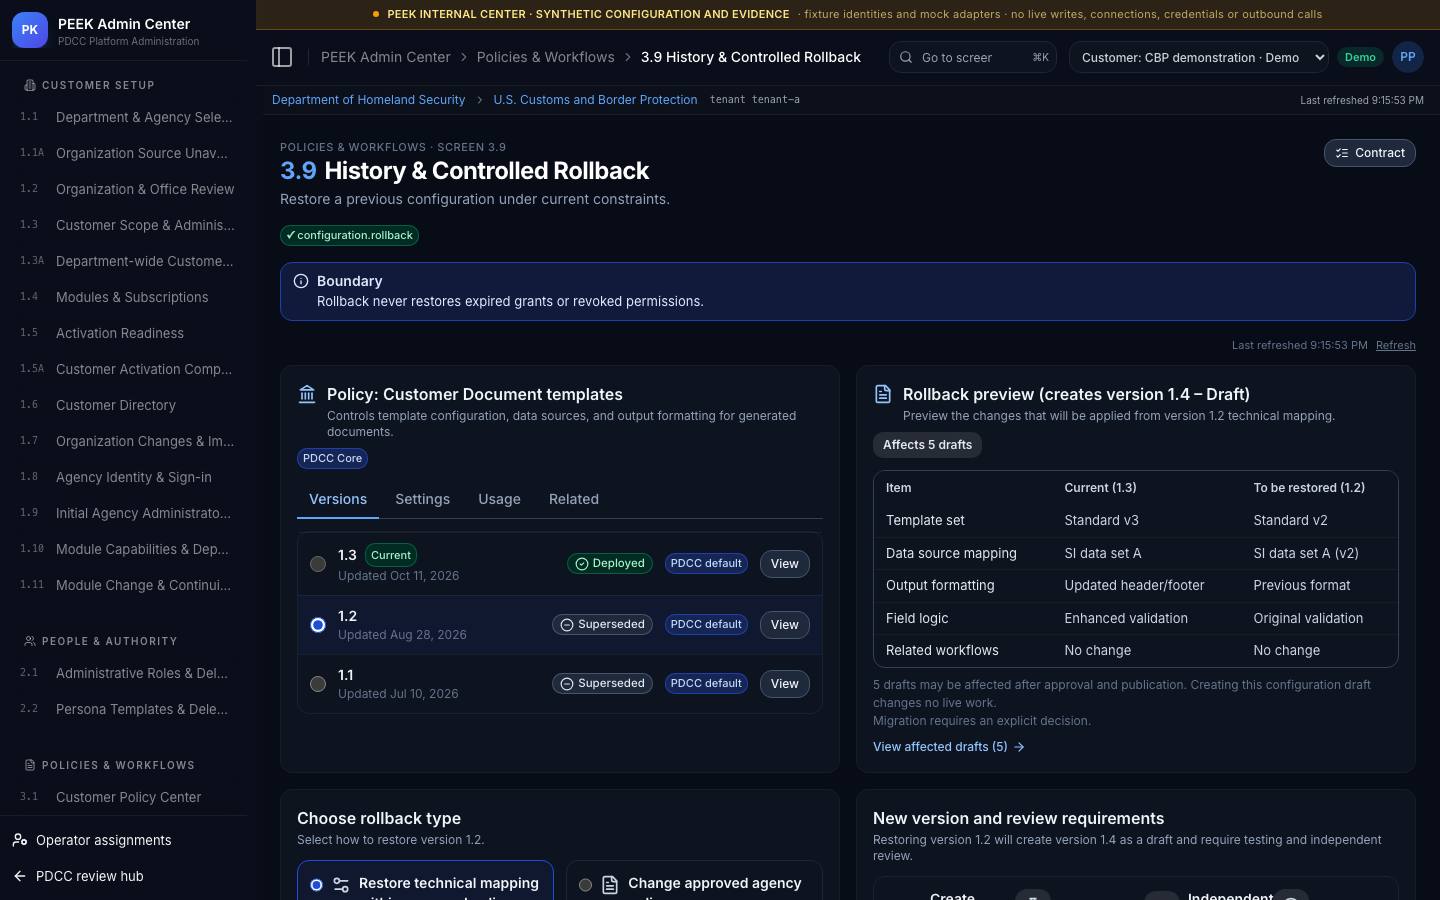Click the Refresh link
This screenshot has height=900, width=1440.
[1395, 345]
